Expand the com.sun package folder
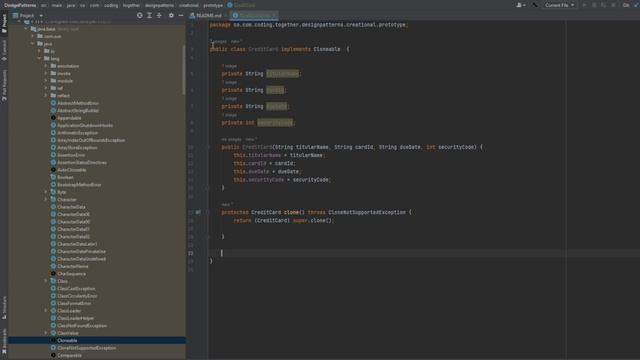The width and height of the screenshot is (640, 360). [33, 36]
